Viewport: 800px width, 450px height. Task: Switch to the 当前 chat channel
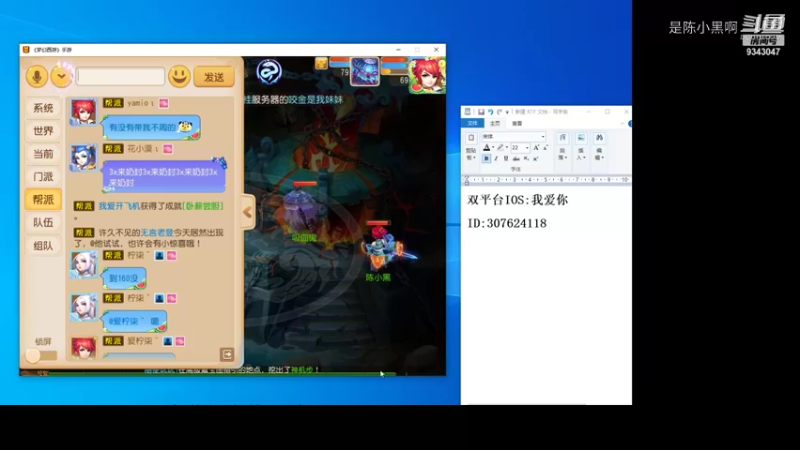(43, 154)
